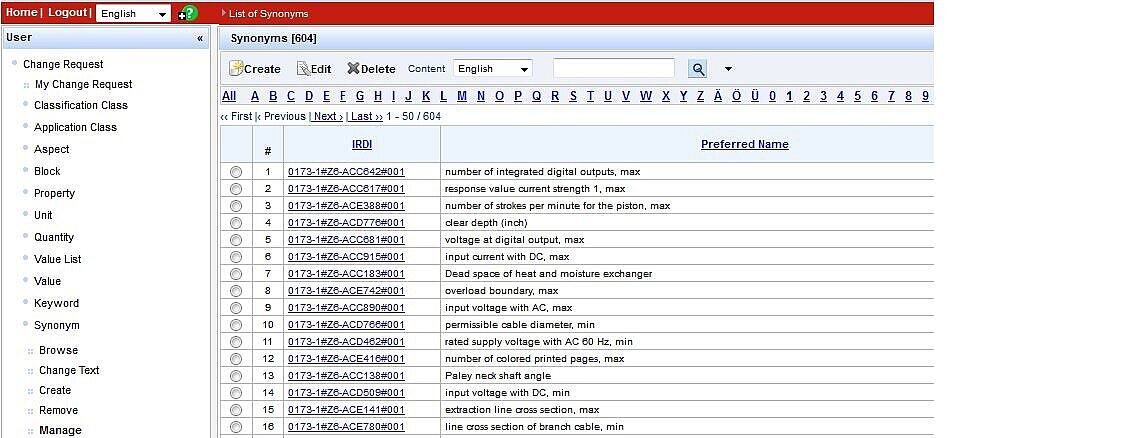
Task: Click in the synonym search text field
Action: pyautogui.click(x=613, y=68)
